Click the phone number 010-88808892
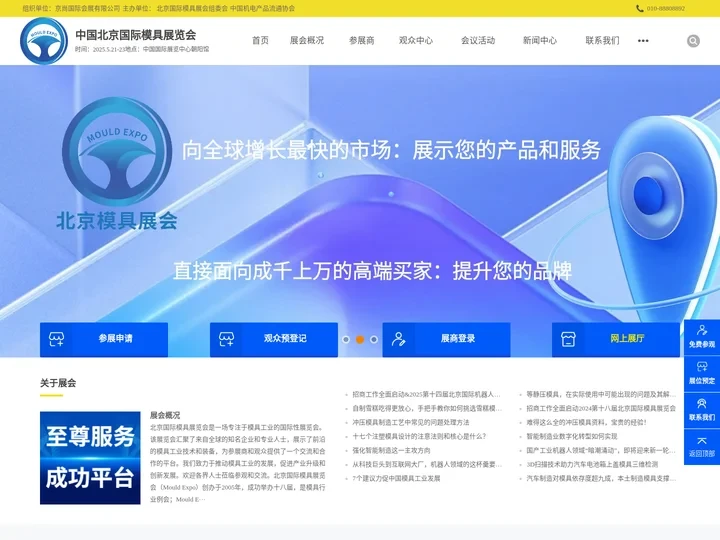Screen dimensions: 720x540 (x=665, y=8)
